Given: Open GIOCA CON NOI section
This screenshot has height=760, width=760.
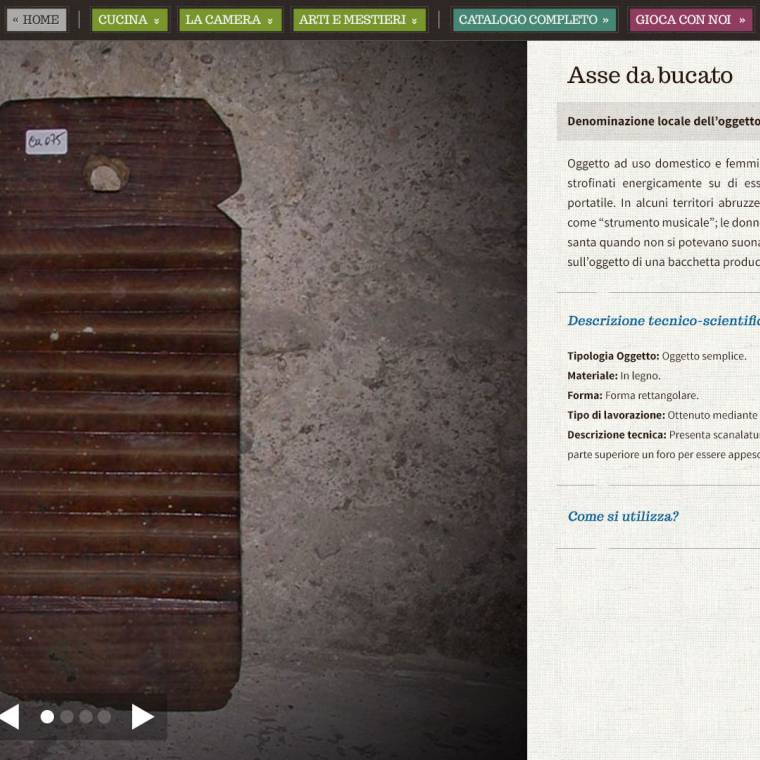Looking at the screenshot, I should pos(691,20).
